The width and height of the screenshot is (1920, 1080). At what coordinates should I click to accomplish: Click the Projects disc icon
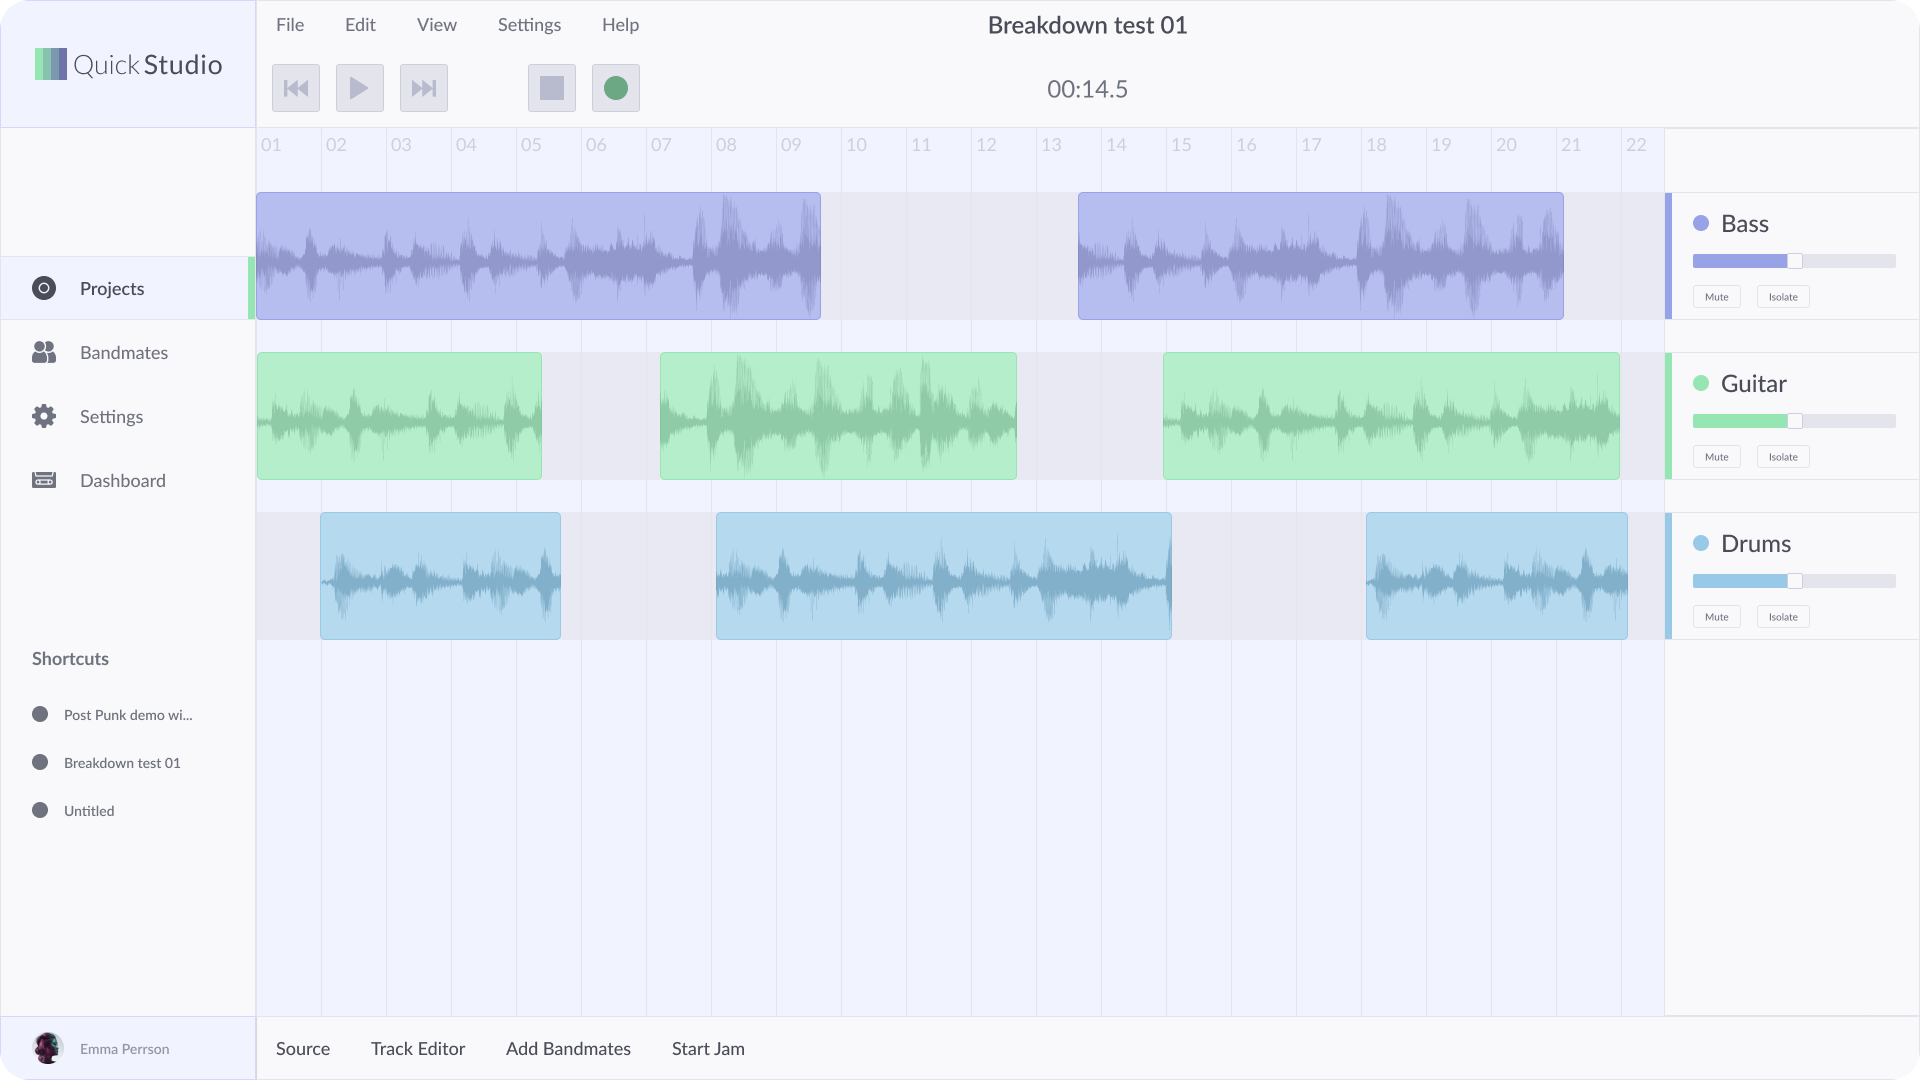click(x=44, y=288)
